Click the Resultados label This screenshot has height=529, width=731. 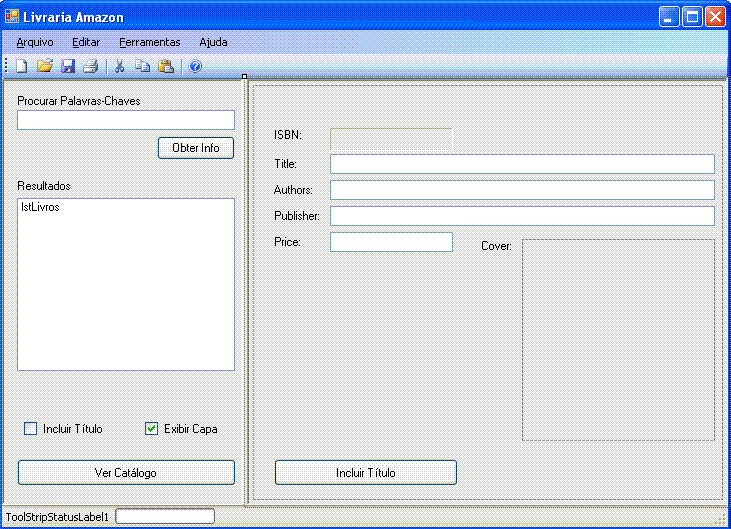pos(44,186)
